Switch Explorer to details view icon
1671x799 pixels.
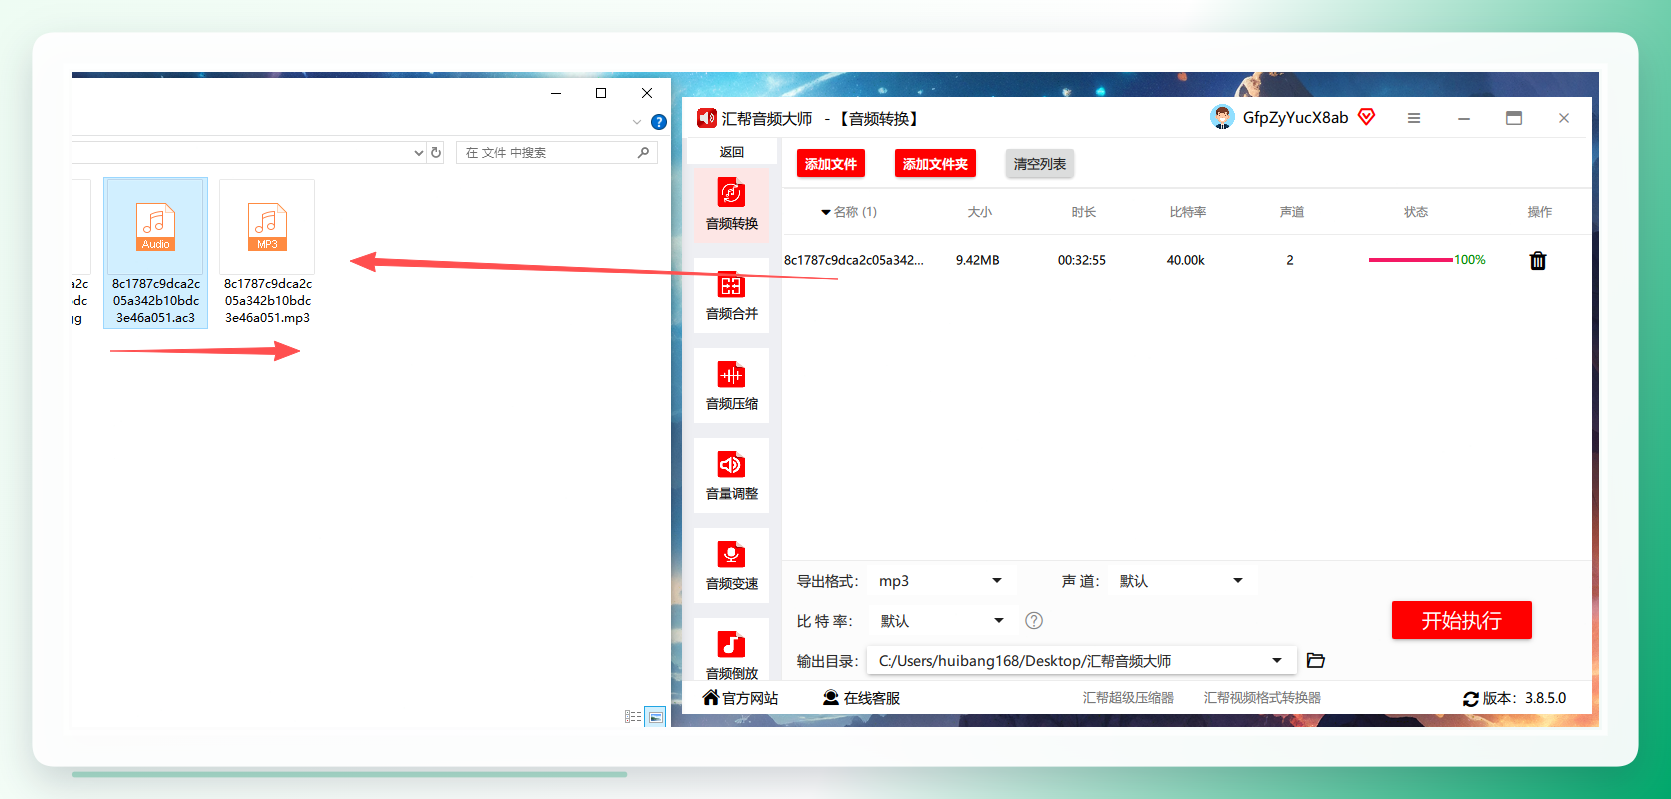[x=633, y=716]
